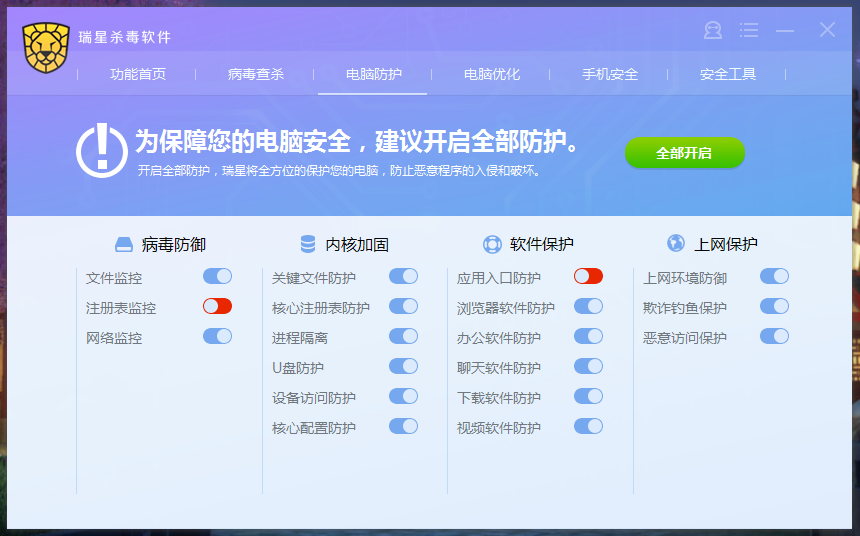Switch to the 电脑优化 tab

click(x=491, y=74)
